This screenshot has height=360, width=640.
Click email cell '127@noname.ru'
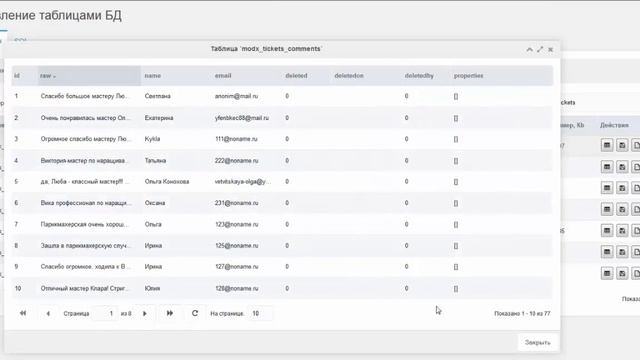[237, 267]
